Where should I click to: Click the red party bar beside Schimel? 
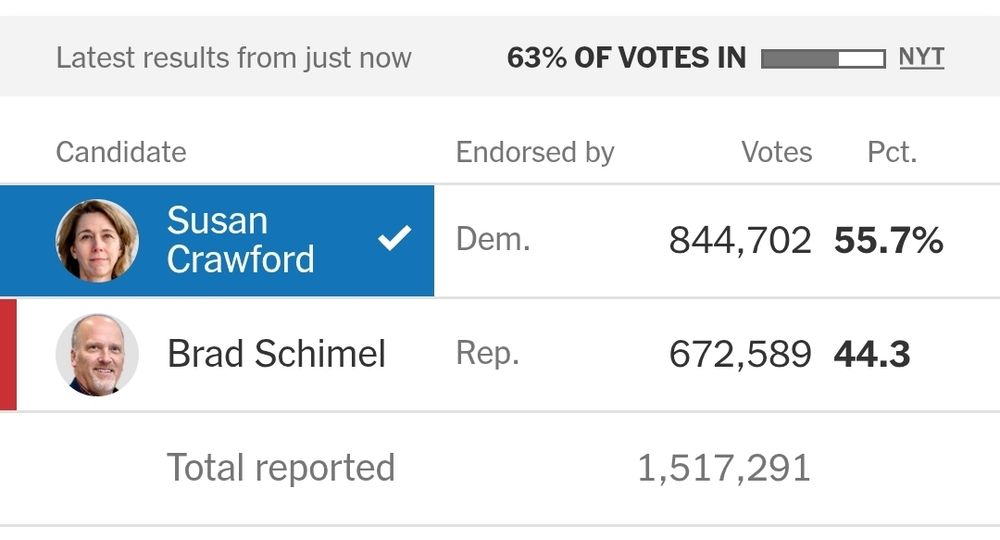click(x=8, y=354)
